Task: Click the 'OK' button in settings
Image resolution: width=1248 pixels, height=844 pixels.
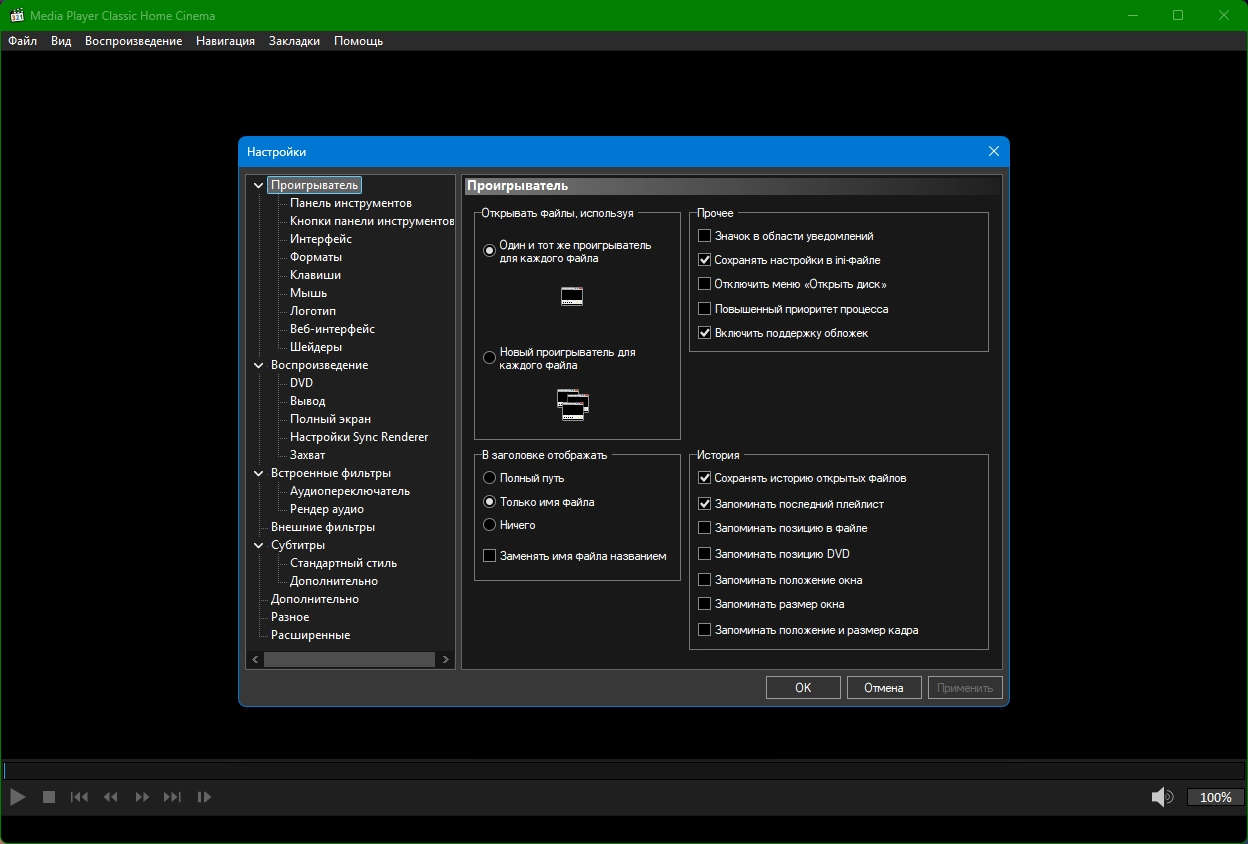Action: click(803, 688)
